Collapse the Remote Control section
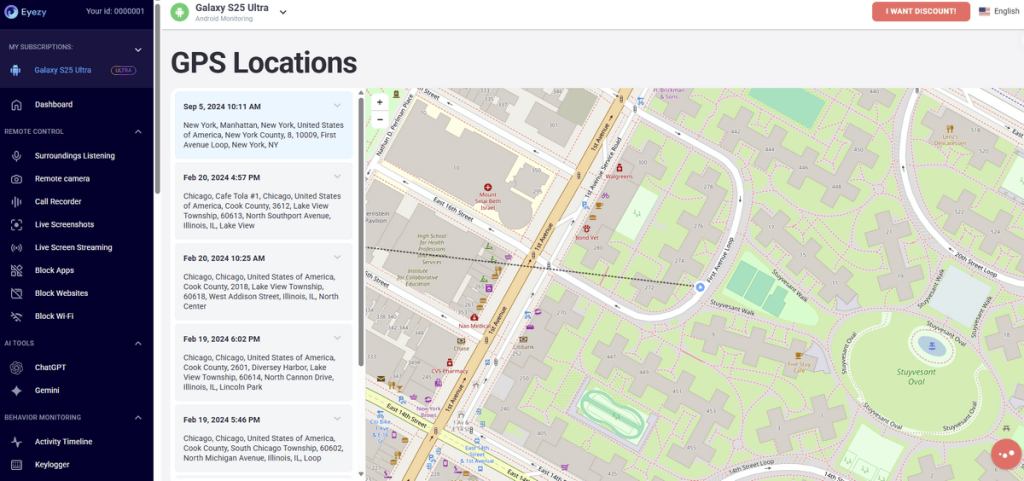Image resolution: width=1024 pixels, height=481 pixels. (x=139, y=132)
